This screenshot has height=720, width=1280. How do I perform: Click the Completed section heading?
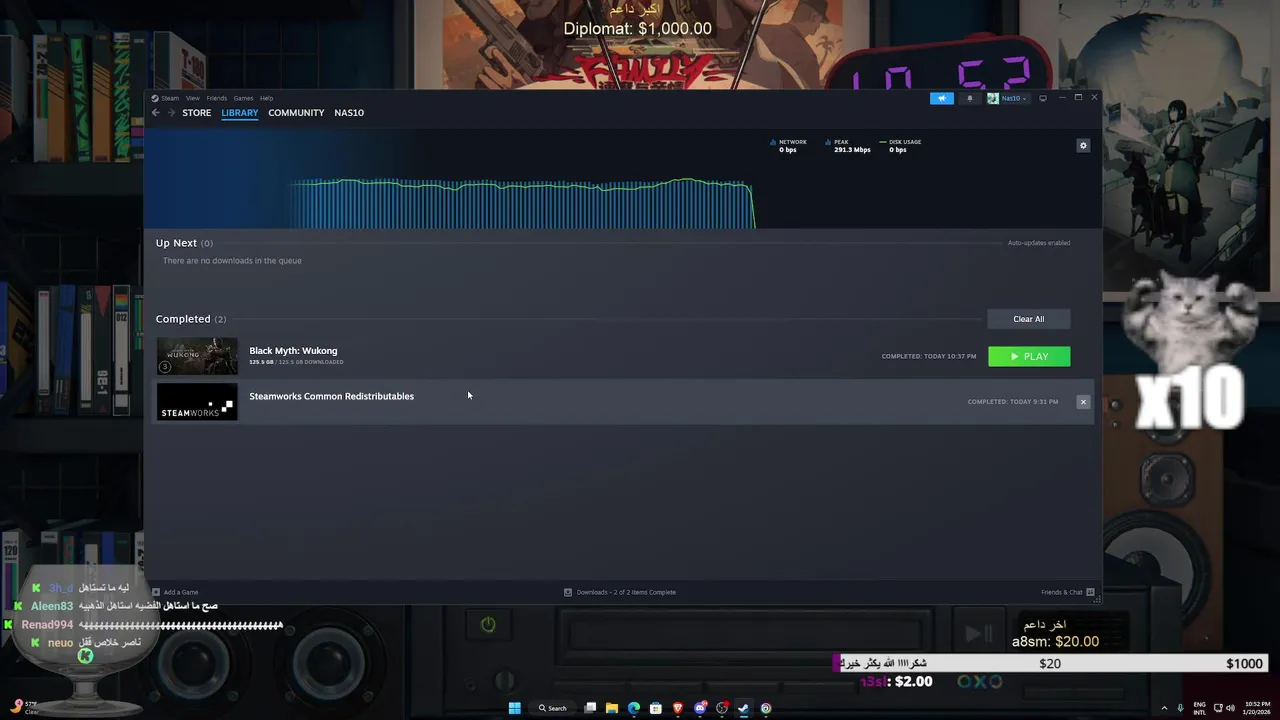[x=183, y=319]
